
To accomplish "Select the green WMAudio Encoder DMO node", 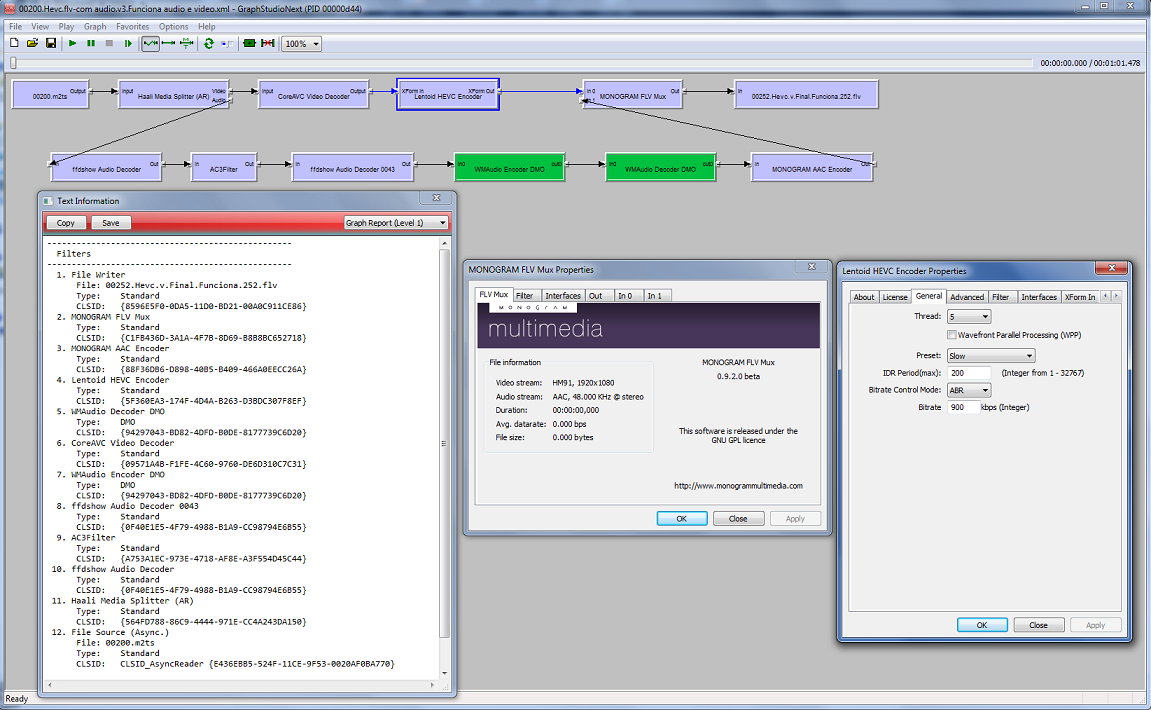I will pos(509,168).
